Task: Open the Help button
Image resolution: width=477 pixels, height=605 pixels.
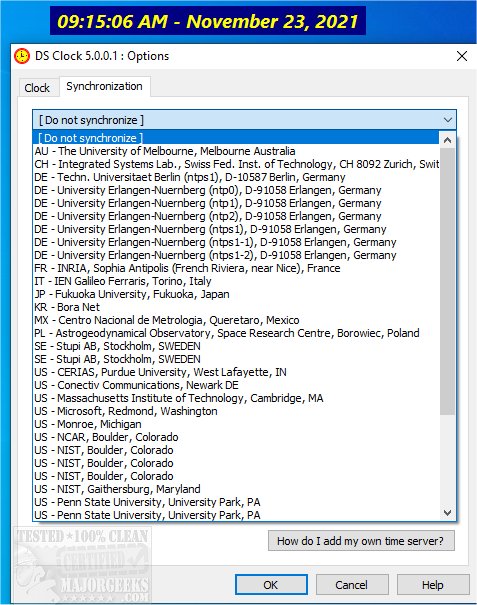Action: click(433, 585)
